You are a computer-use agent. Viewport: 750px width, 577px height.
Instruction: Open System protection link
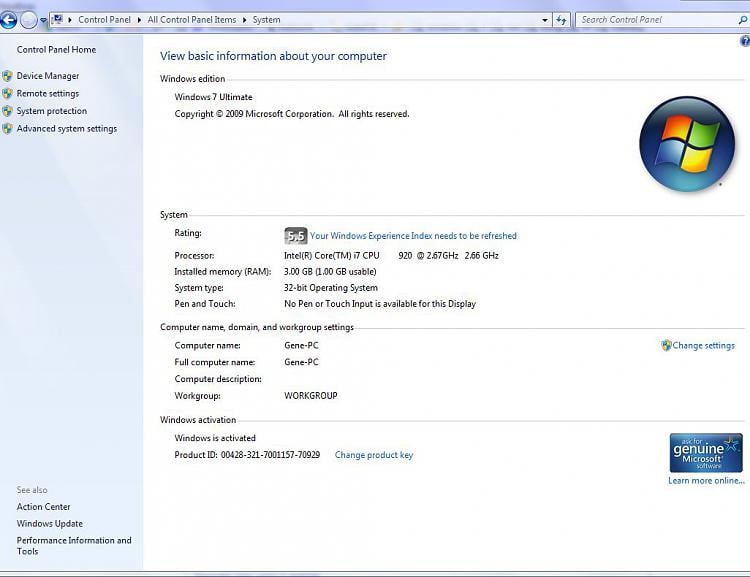click(x=52, y=111)
